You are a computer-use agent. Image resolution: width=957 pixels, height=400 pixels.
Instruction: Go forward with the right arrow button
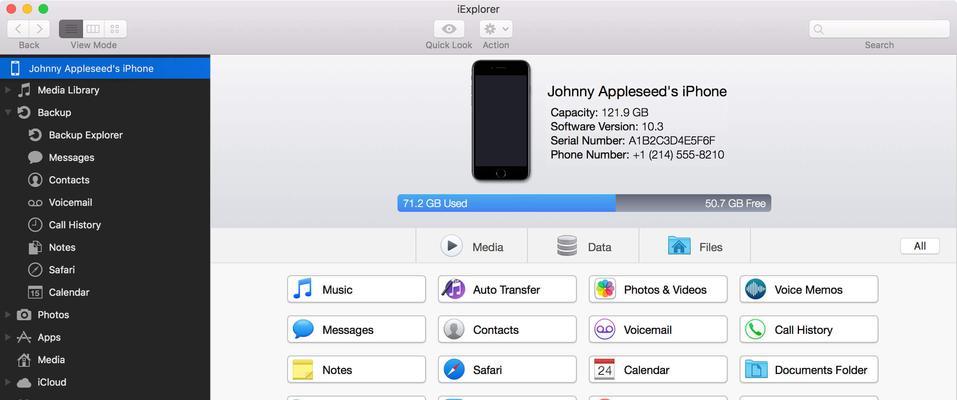[x=39, y=29]
